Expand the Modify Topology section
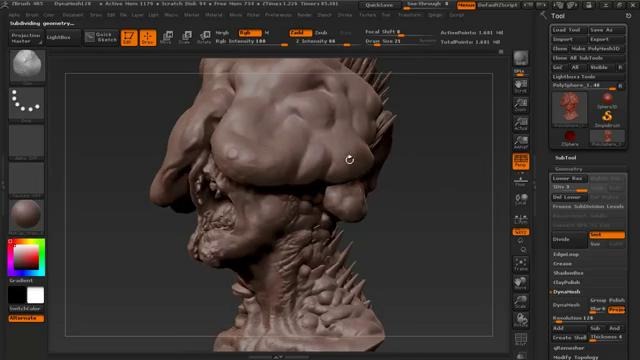 tap(575, 357)
